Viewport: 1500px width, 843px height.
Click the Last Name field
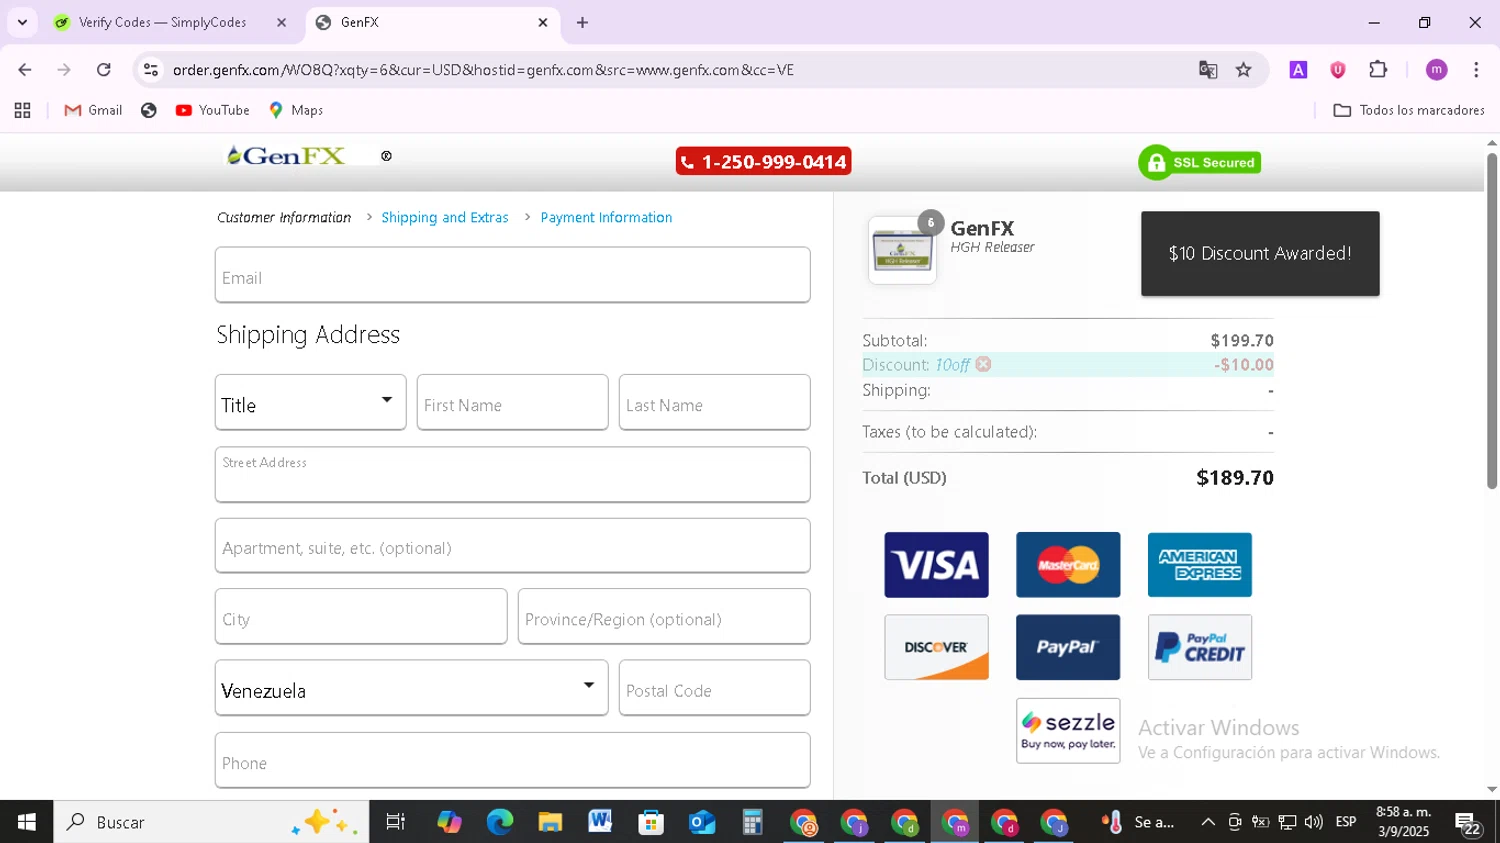[x=714, y=402]
